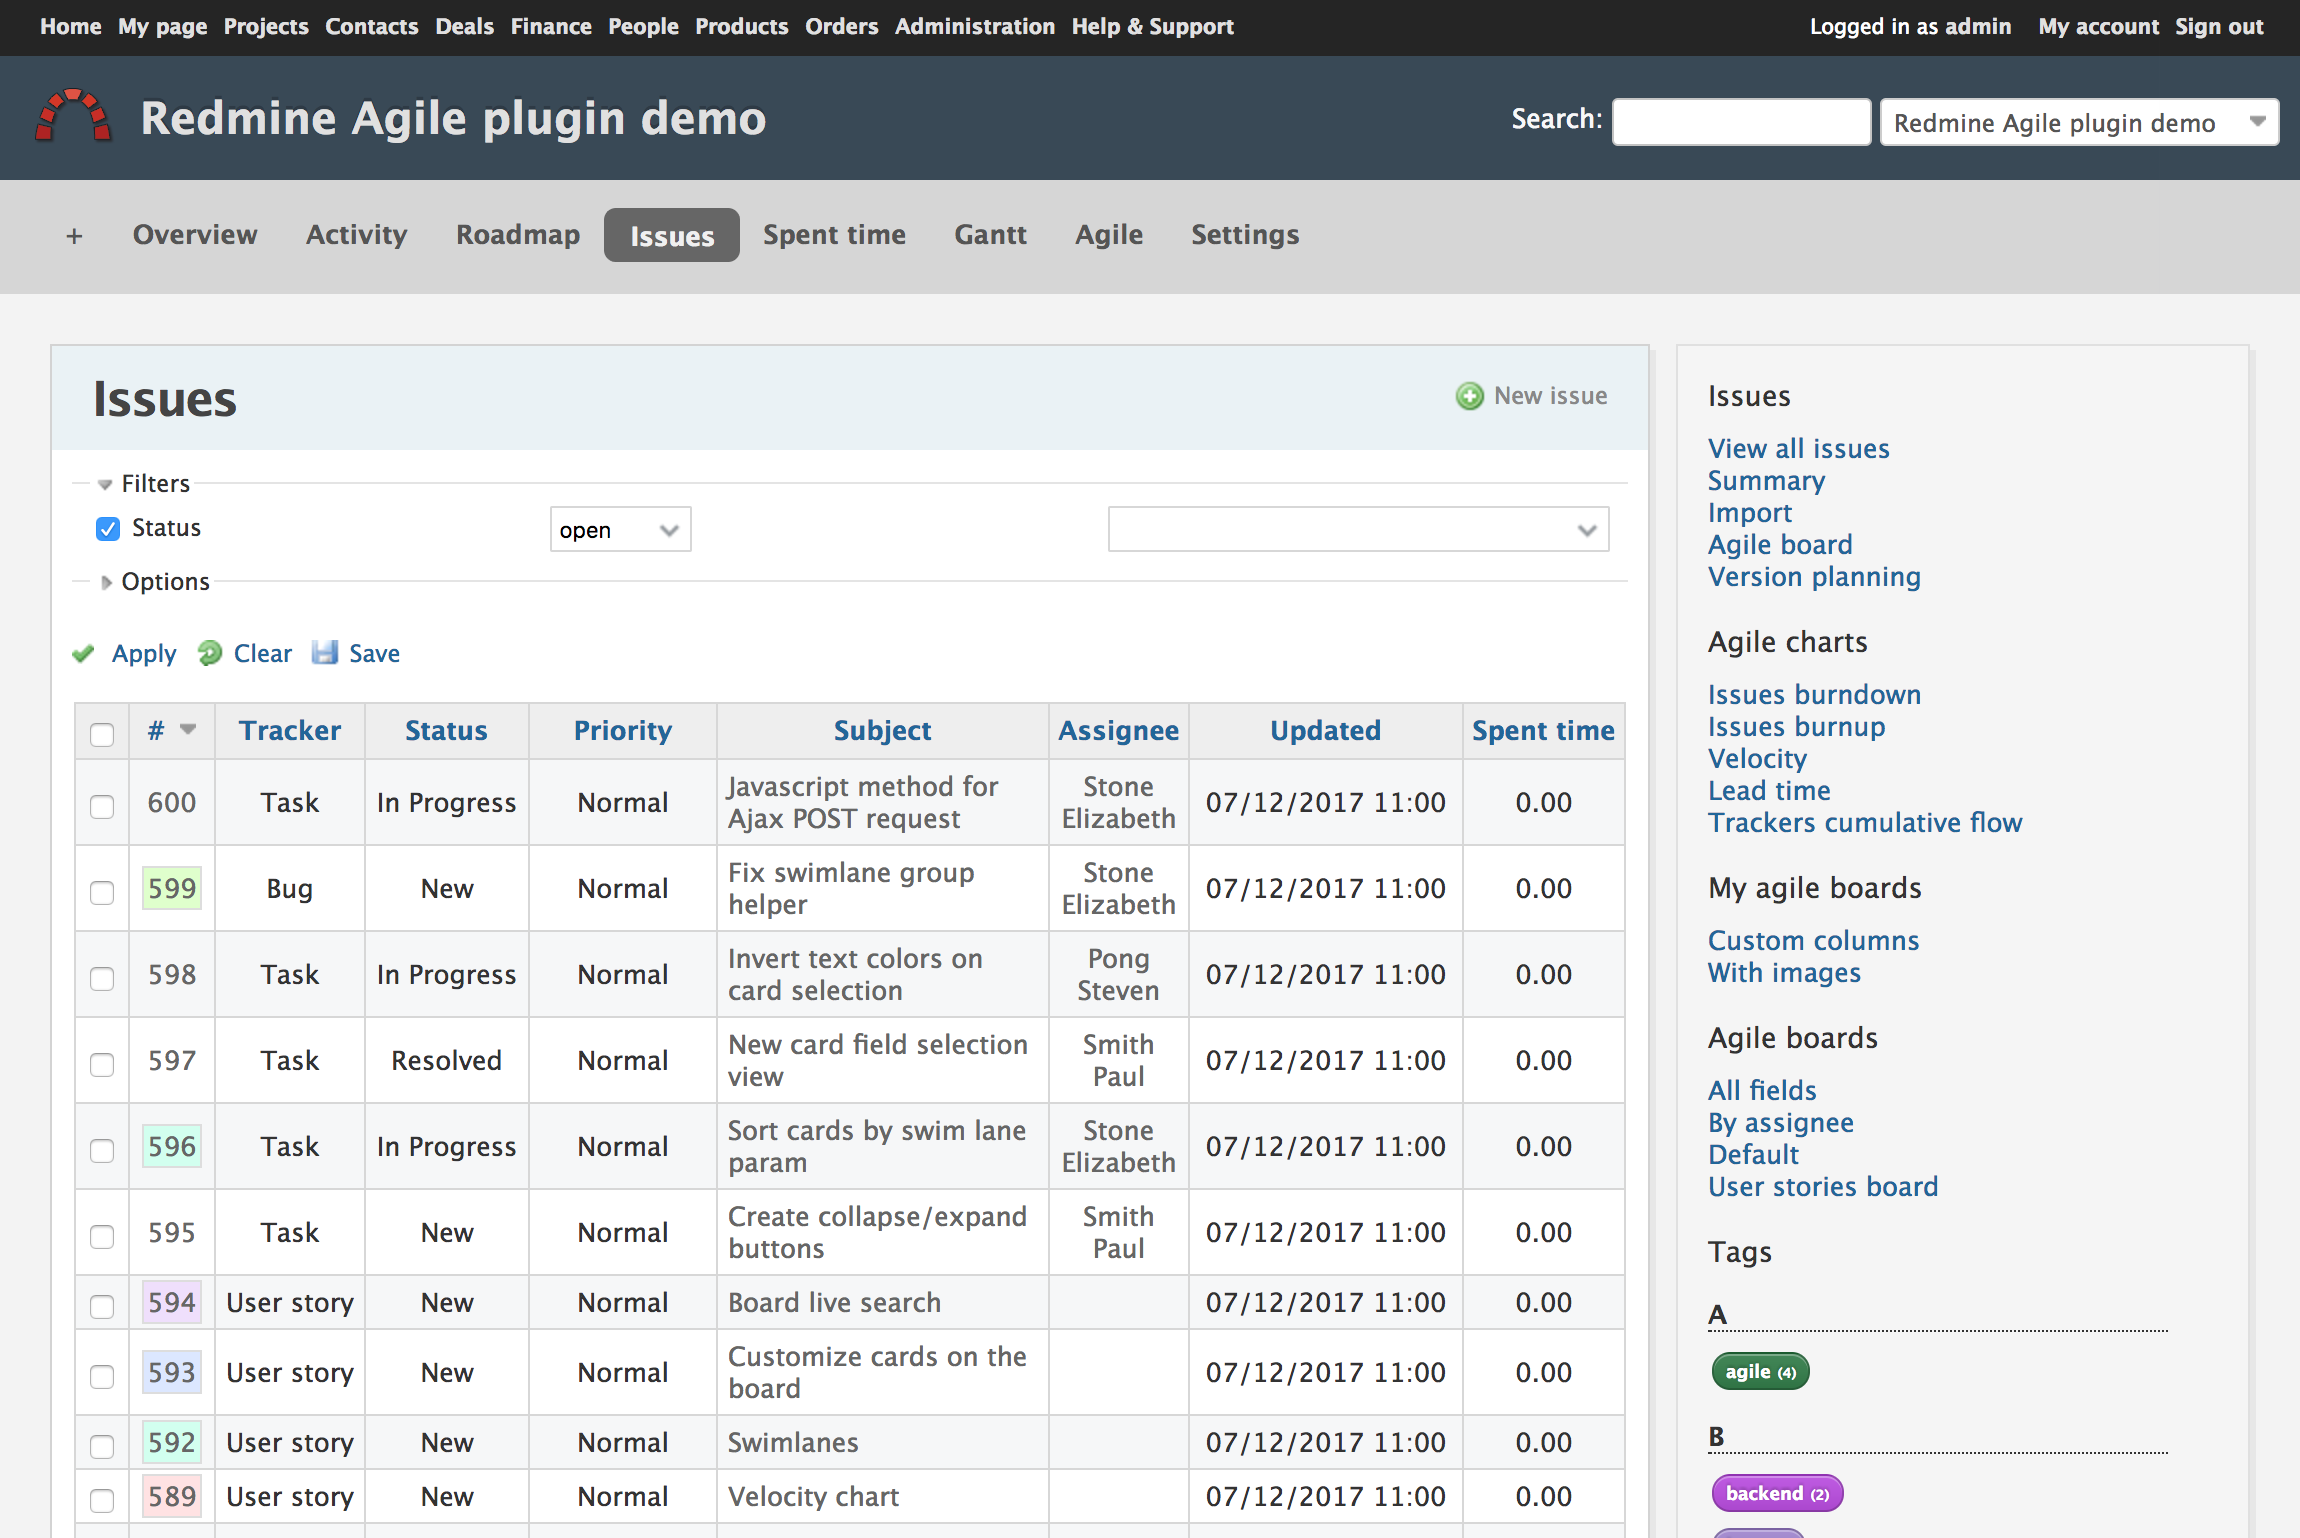The width and height of the screenshot is (2300, 1538).
Task: Click the plus tab left of Overview
Action: 74,235
